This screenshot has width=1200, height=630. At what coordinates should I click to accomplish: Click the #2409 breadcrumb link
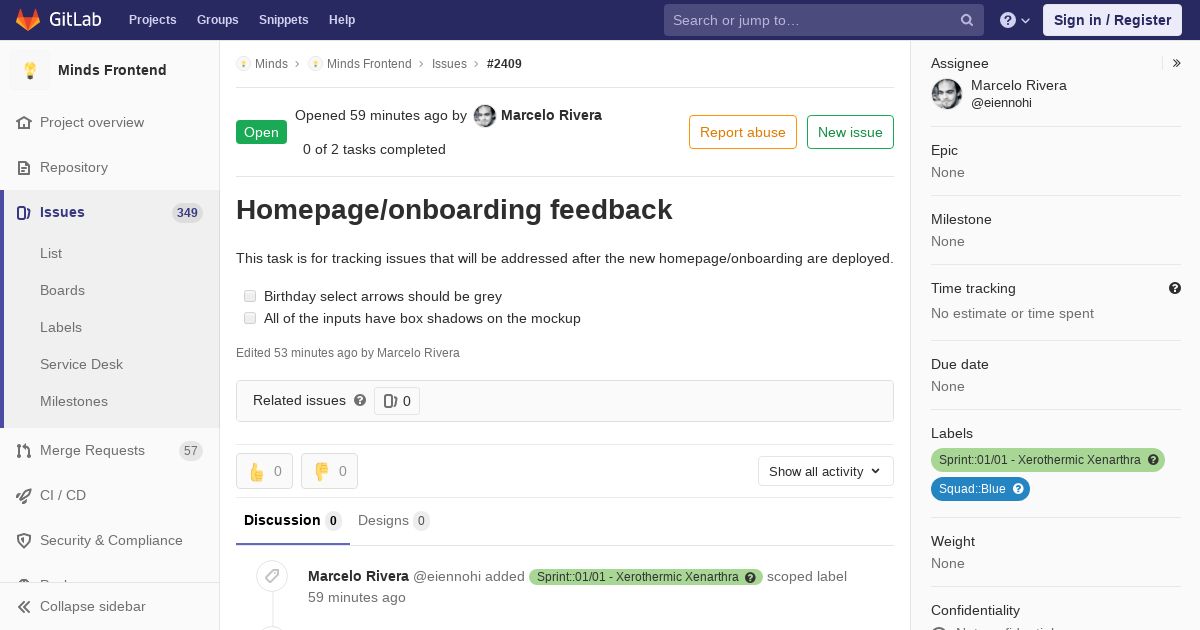[x=504, y=64]
